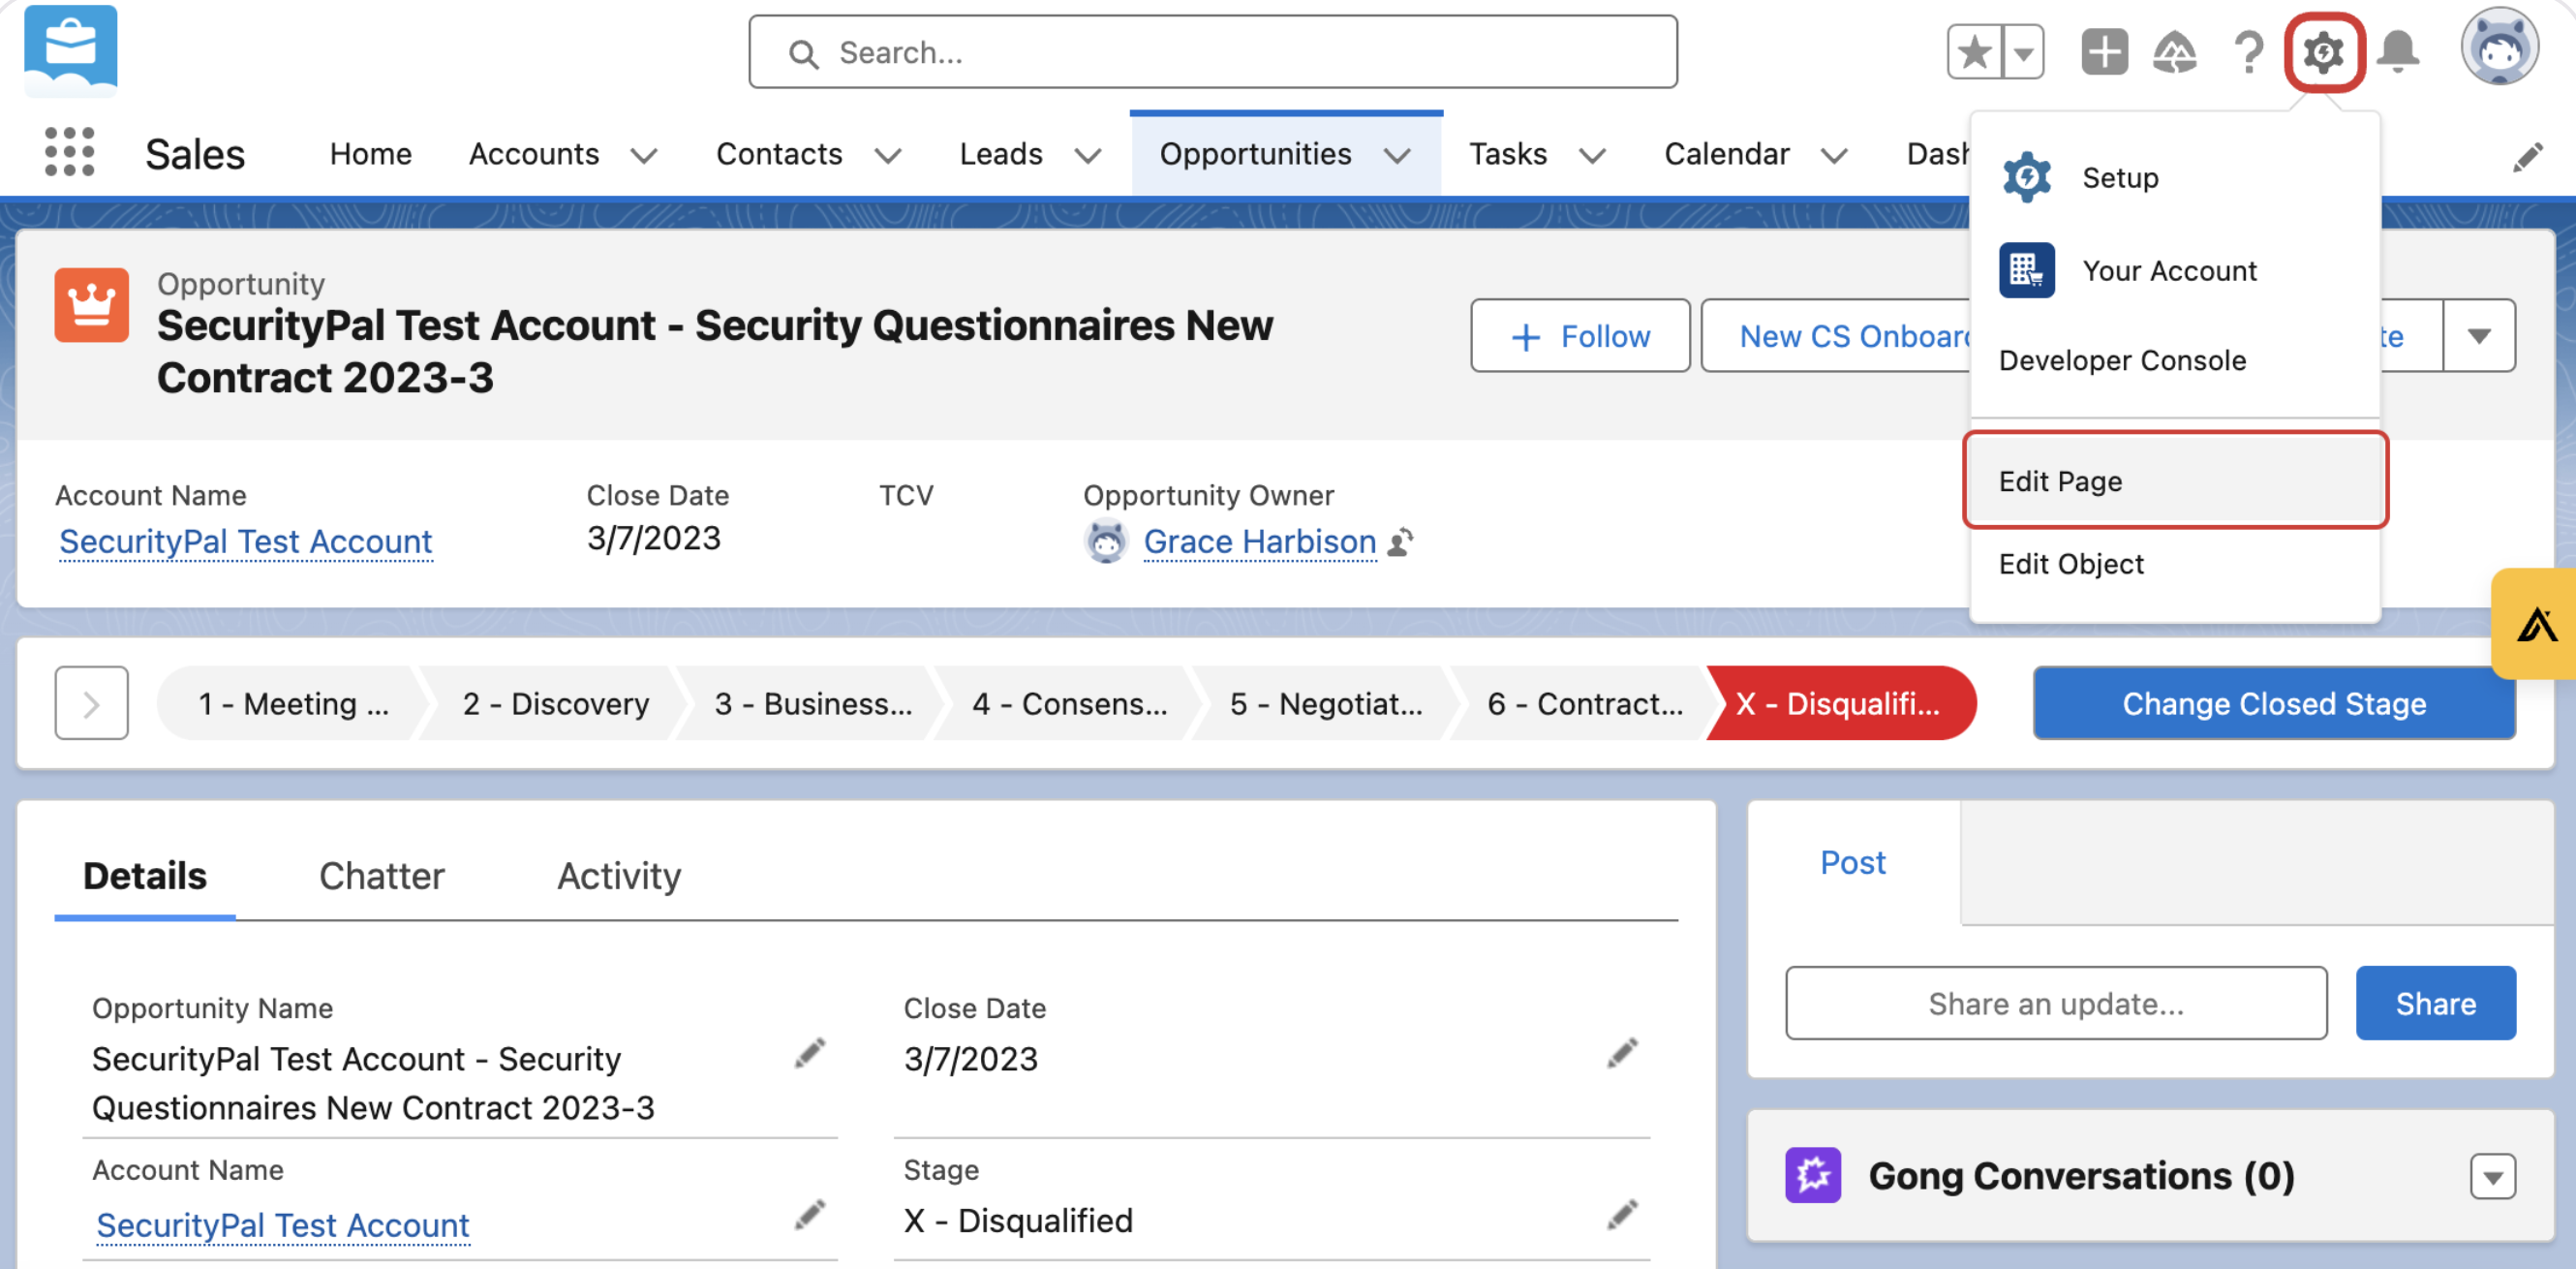Image resolution: width=2576 pixels, height=1269 pixels.
Task: Edit Stage pencil icon
Action: pyautogui.click(x=1622, y=1215)
